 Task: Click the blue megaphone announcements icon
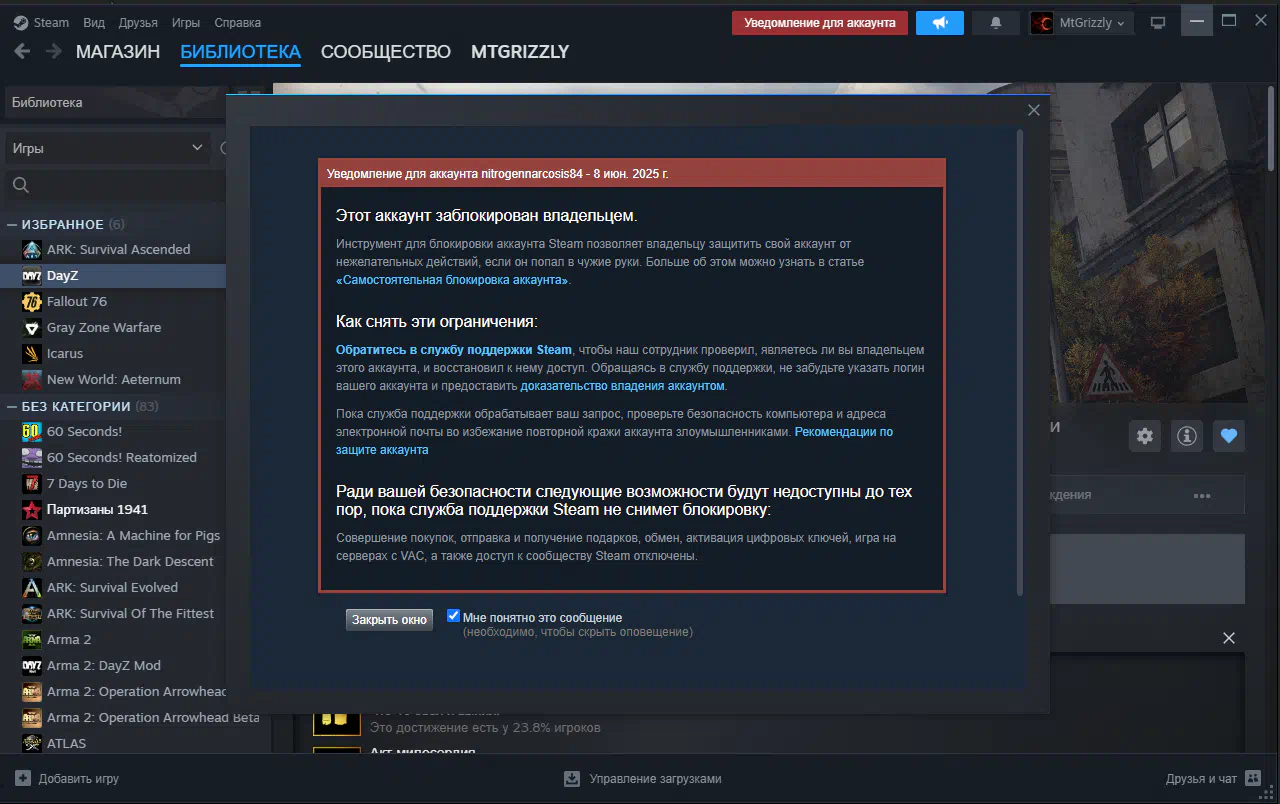click(940, 22)
